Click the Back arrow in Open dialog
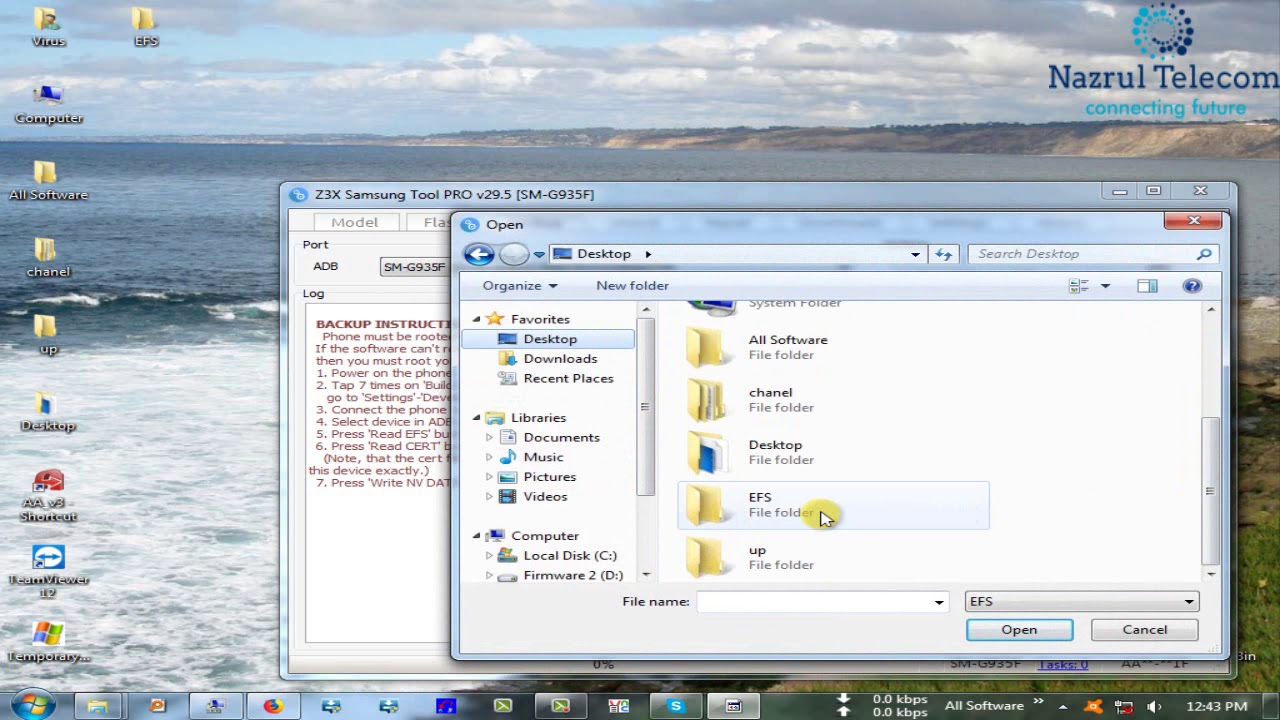The width and height of the screenshot is (1280, 720). (479, 254)
